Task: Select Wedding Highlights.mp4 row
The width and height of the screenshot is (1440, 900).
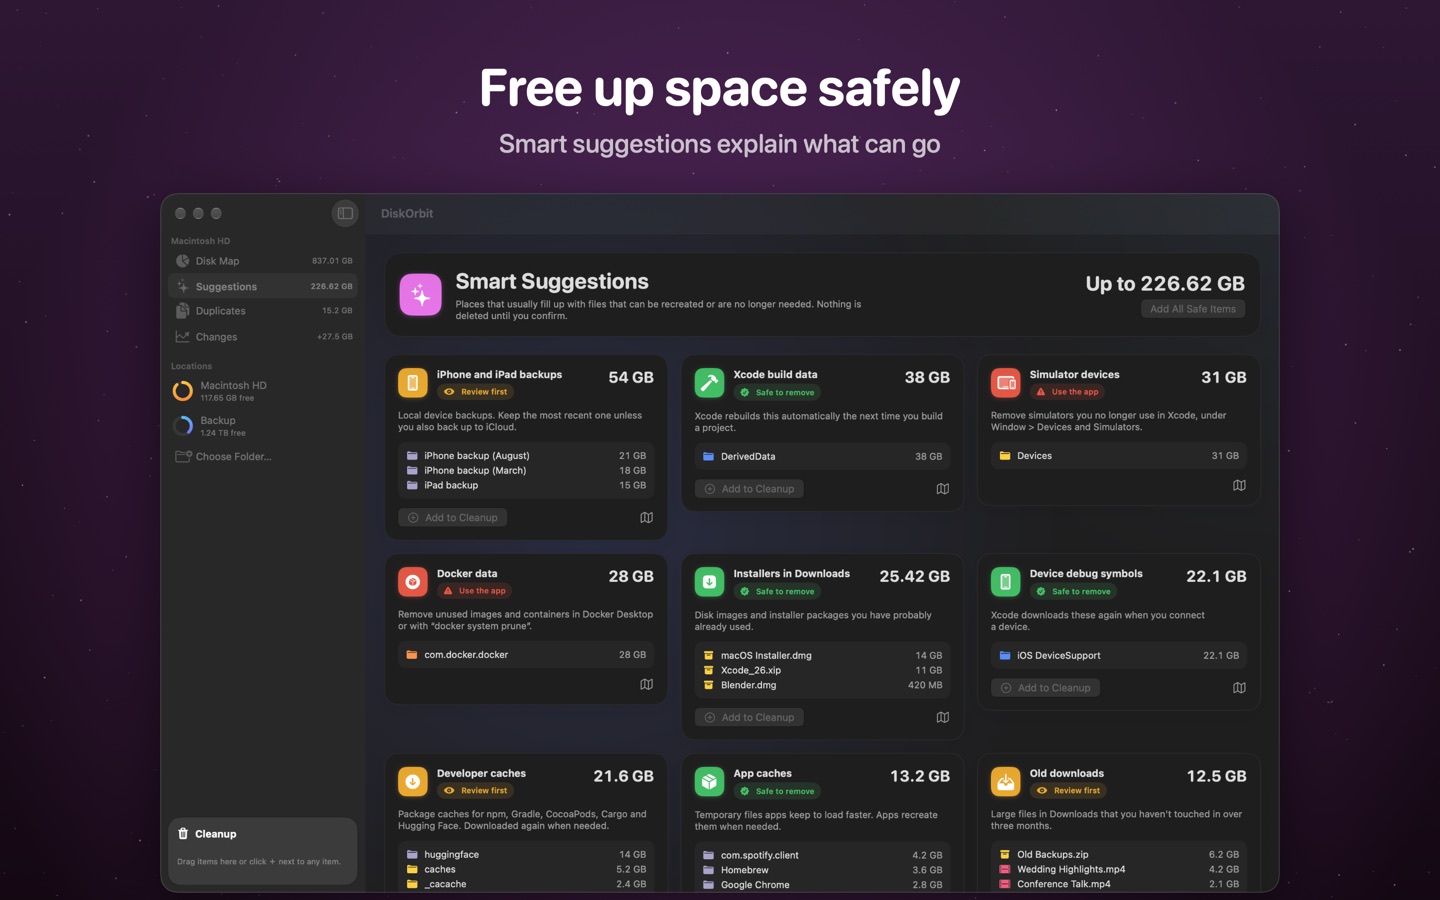Action: pyautogui.click(x=1119, y=870)
